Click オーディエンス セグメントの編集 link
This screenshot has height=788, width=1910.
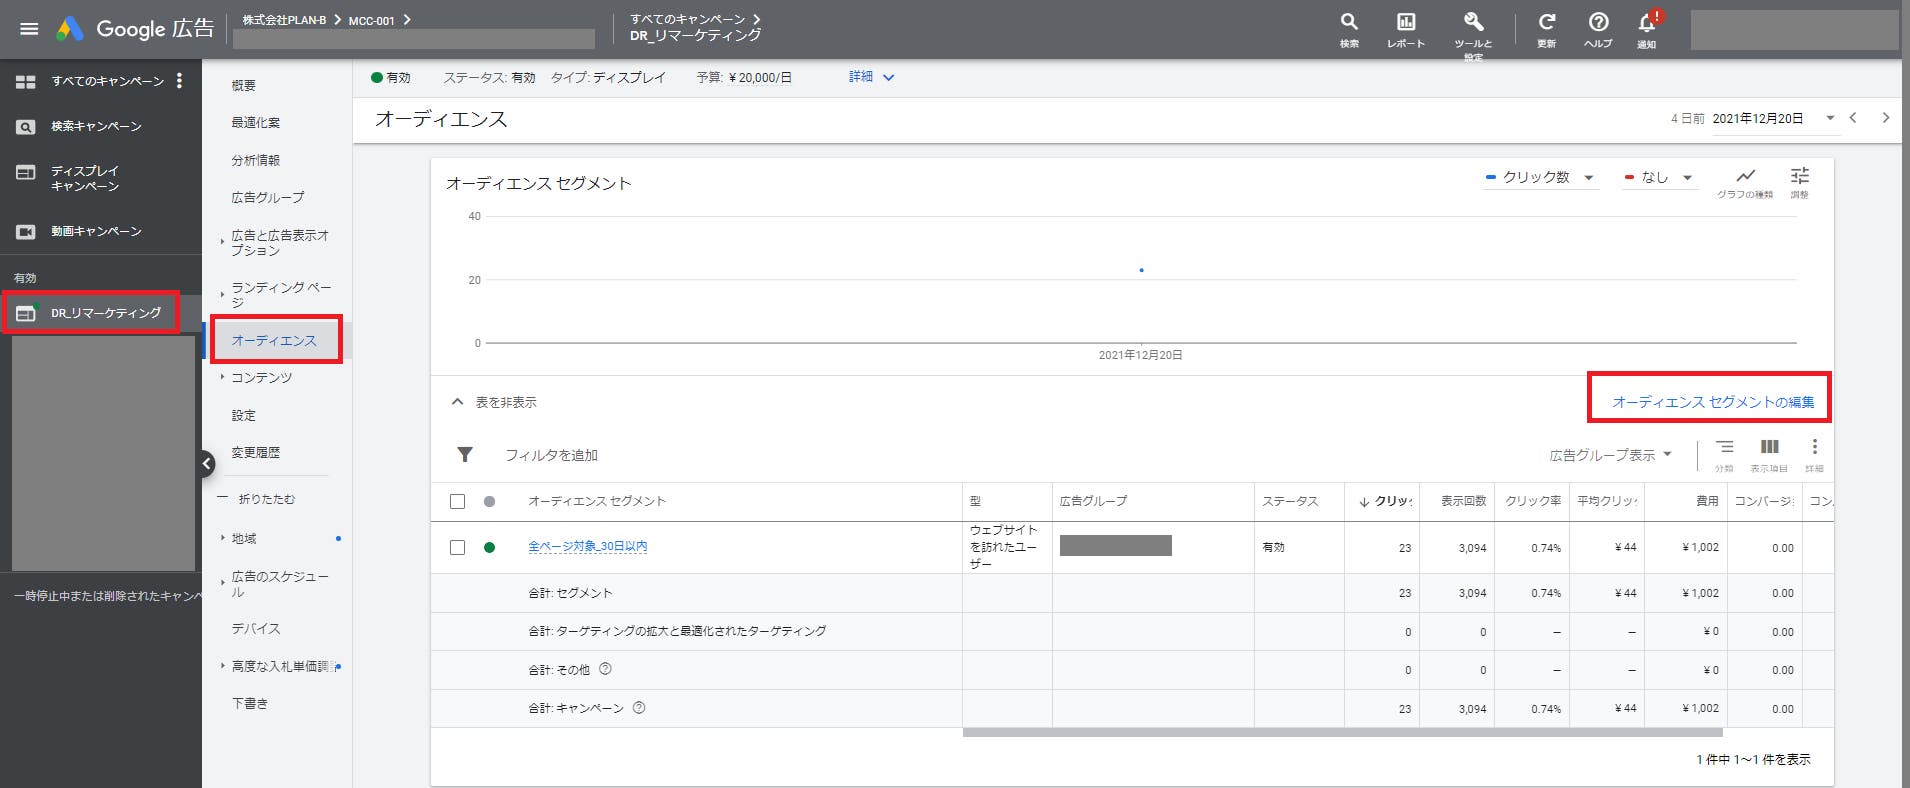1712,402
